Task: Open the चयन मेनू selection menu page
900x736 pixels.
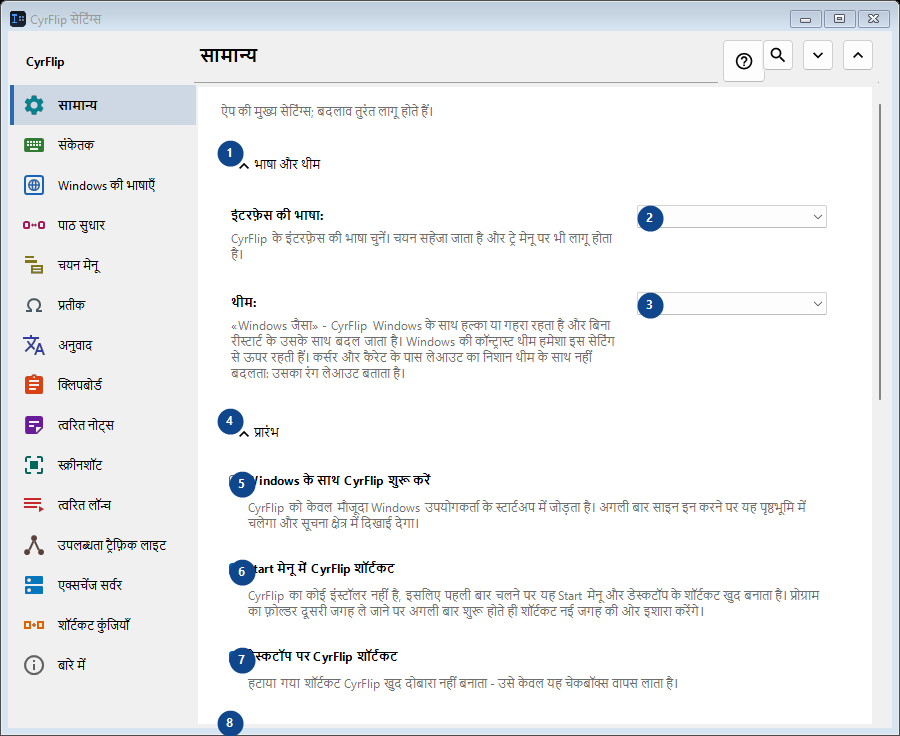Action: click(x=103, y=265)
